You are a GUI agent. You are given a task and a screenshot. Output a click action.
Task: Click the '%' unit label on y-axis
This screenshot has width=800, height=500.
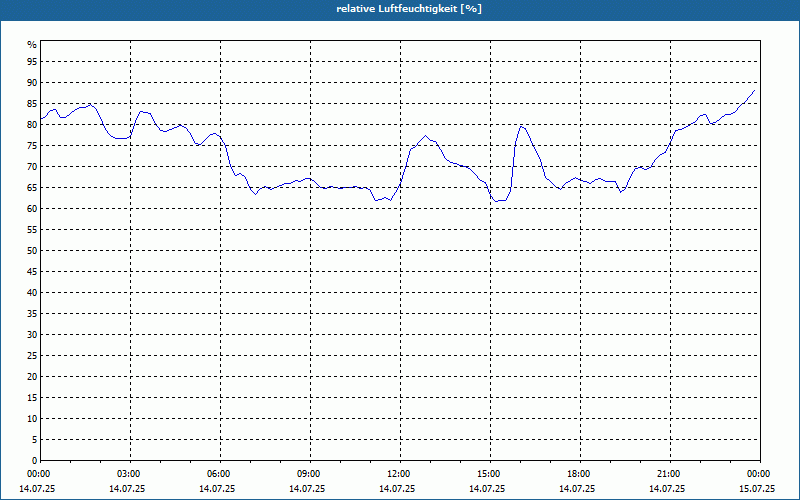pos(32,45)
